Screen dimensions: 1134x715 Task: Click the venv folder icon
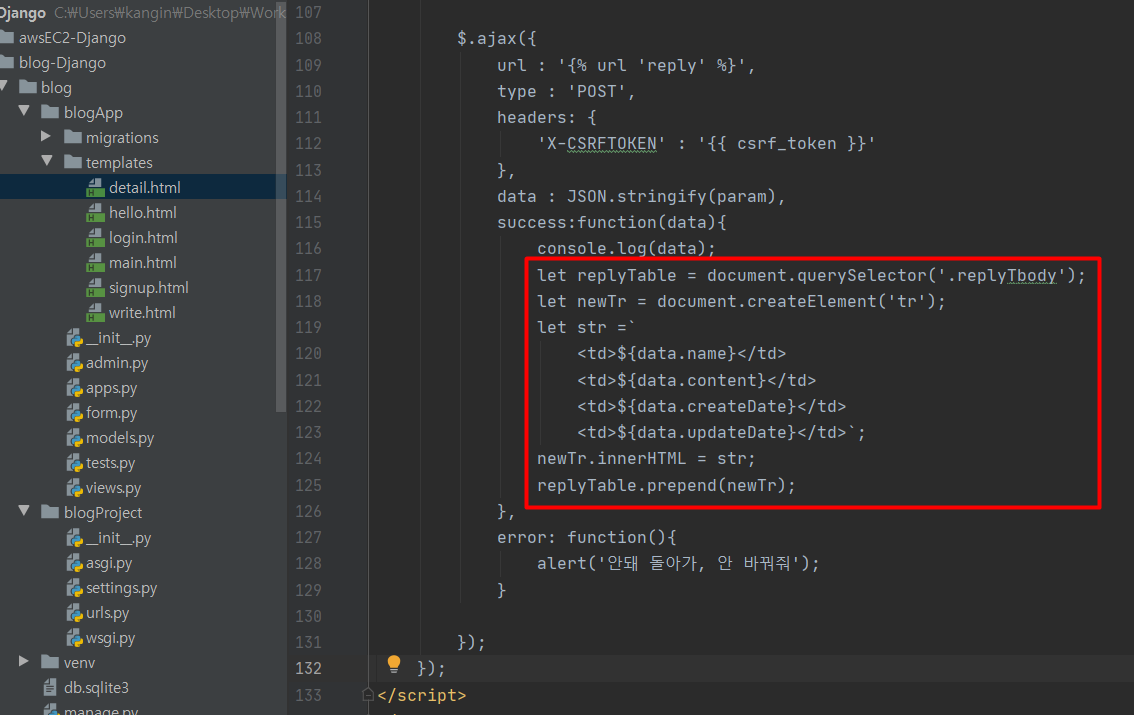[50, 662]
